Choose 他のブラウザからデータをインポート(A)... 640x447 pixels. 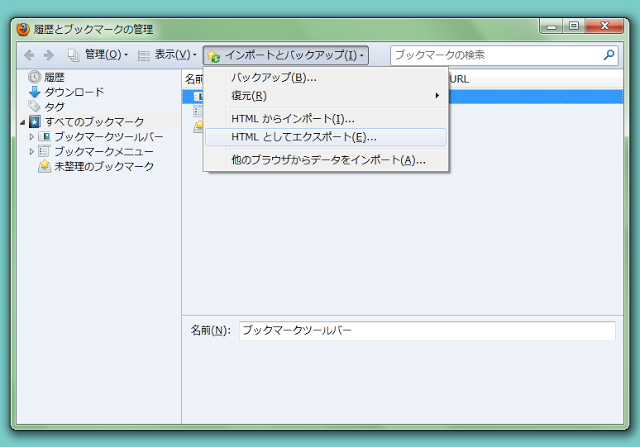(326, 160)
